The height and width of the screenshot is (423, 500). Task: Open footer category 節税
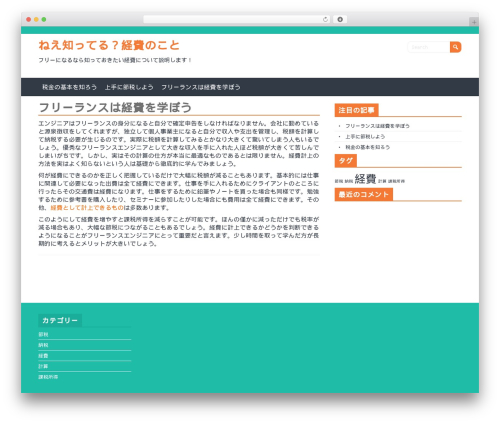click(x=43, y=334)
